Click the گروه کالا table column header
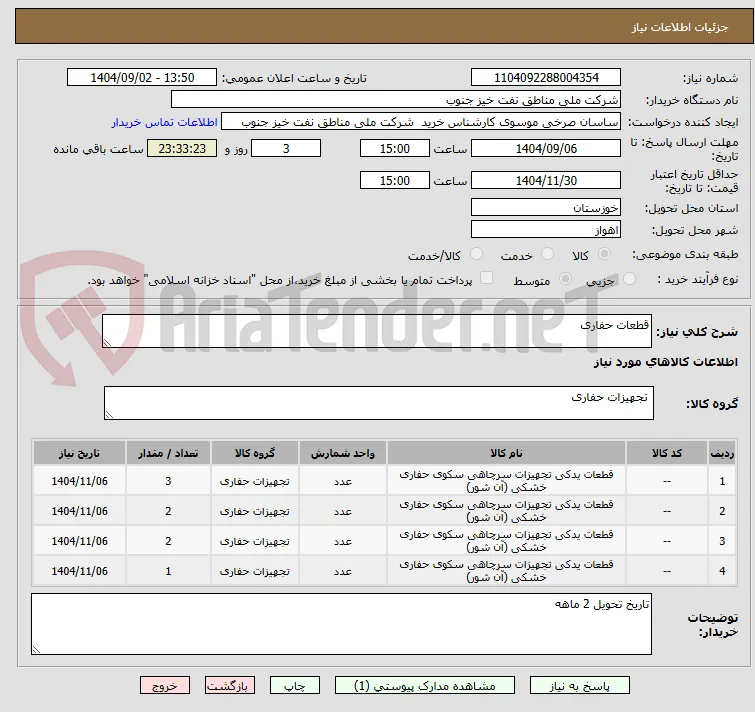 pos(255,453)
